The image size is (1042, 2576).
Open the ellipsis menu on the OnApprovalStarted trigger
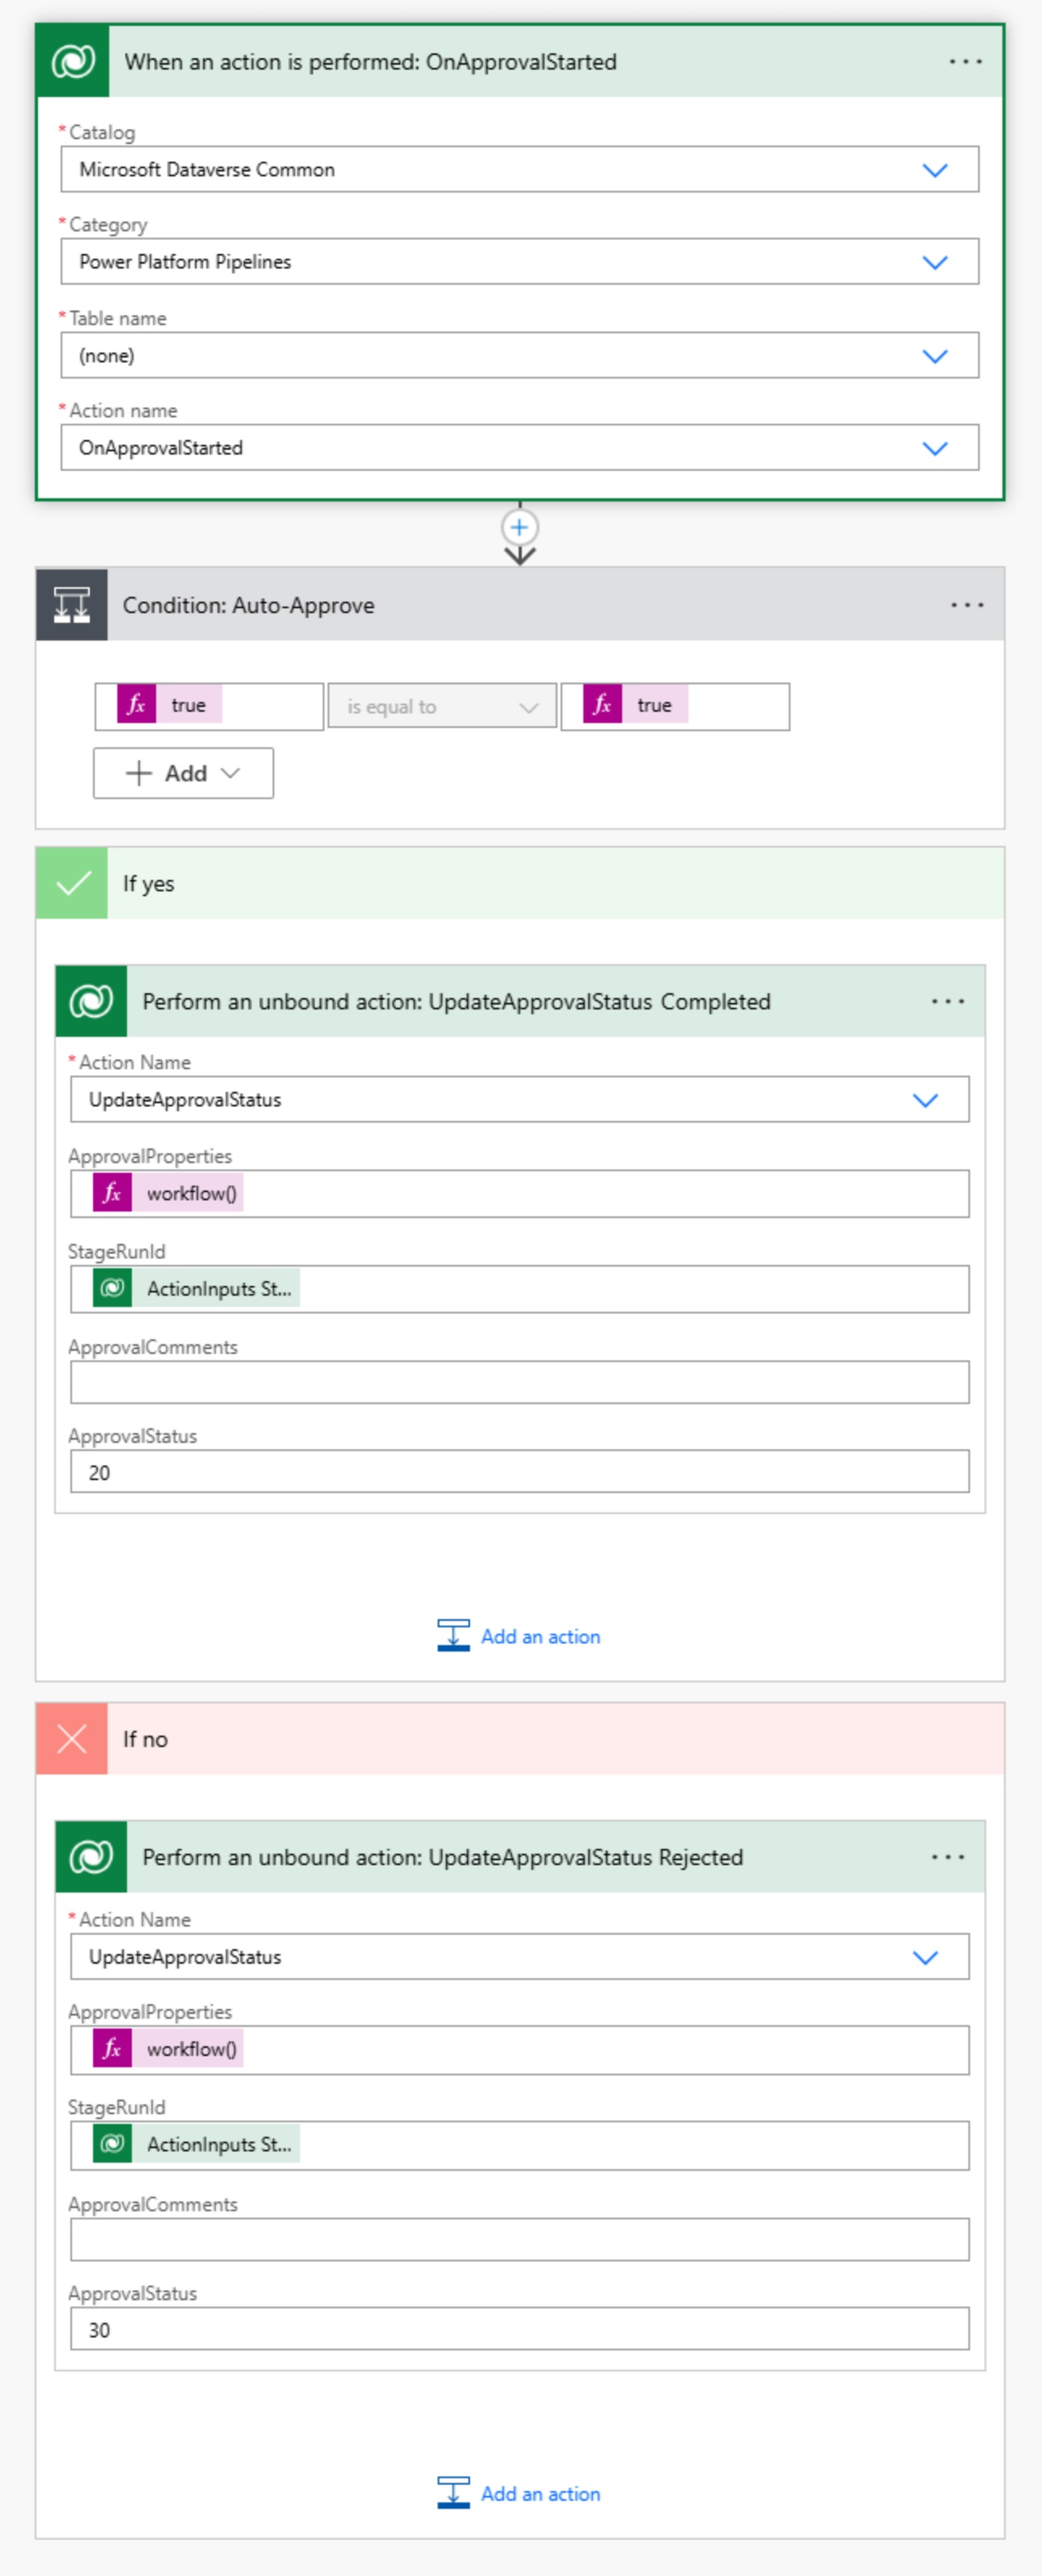pyautogui.click(x=965, y=62)
